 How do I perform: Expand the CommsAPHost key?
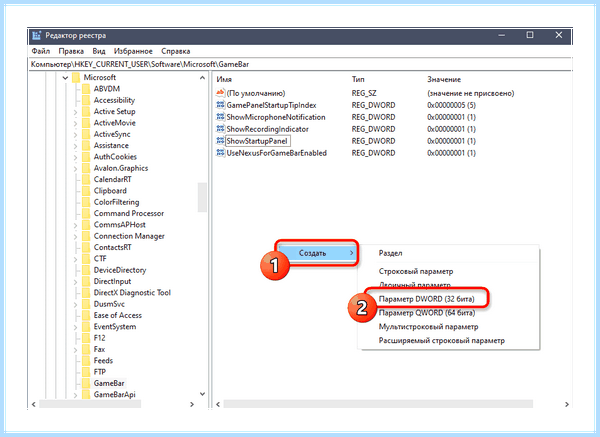[x=75, y=225]
